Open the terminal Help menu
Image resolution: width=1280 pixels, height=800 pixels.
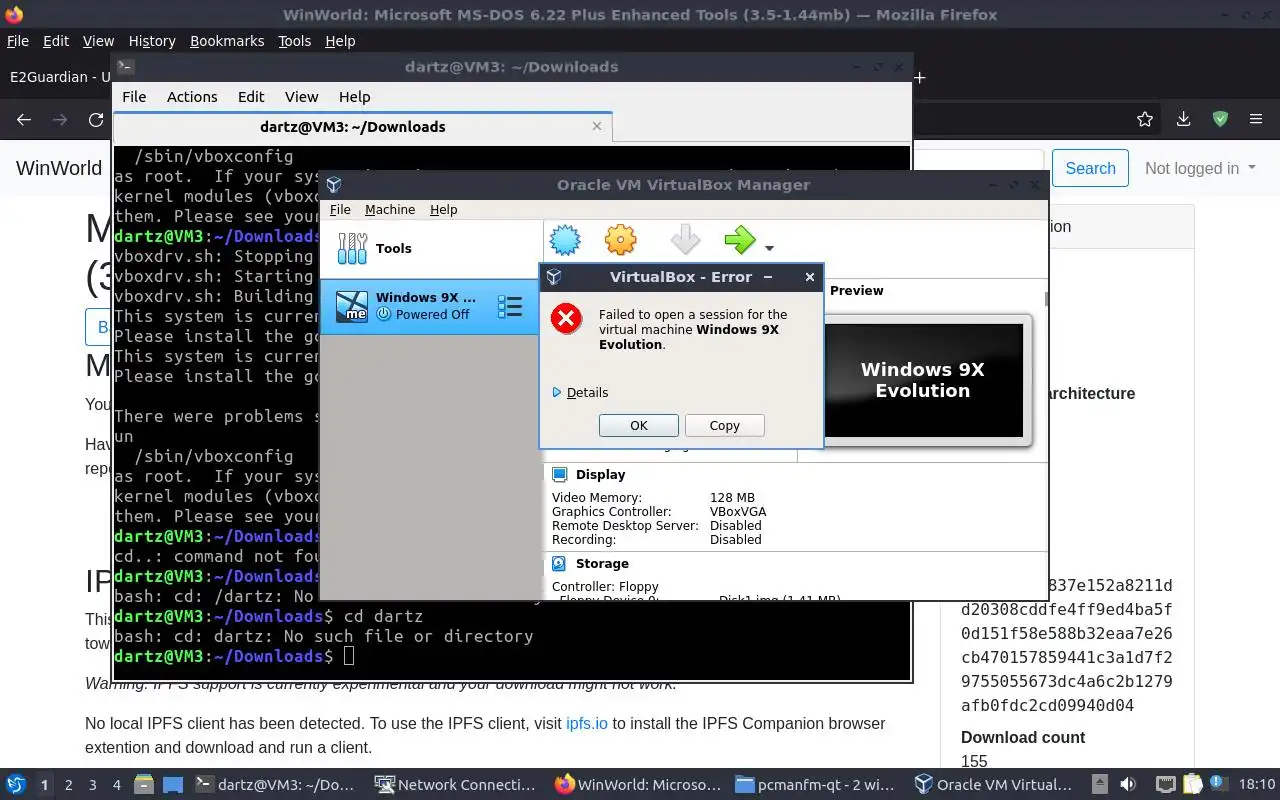coord(354,97)
